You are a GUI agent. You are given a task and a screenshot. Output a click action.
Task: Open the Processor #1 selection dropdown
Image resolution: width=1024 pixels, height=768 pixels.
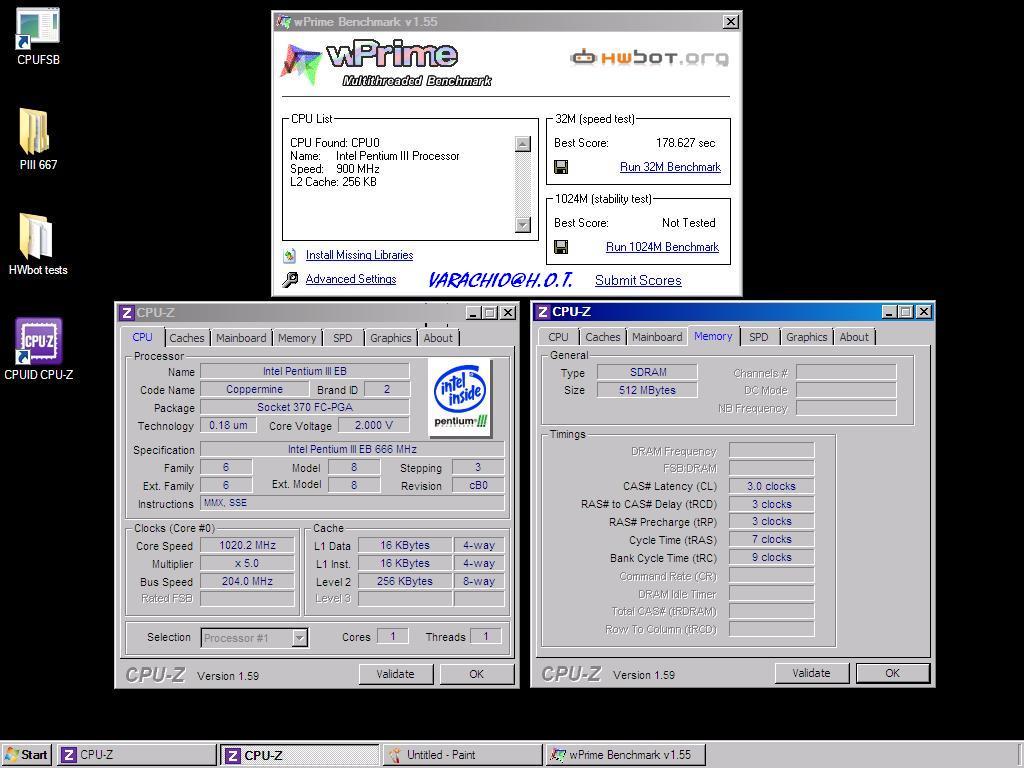(x=300, y=638)
